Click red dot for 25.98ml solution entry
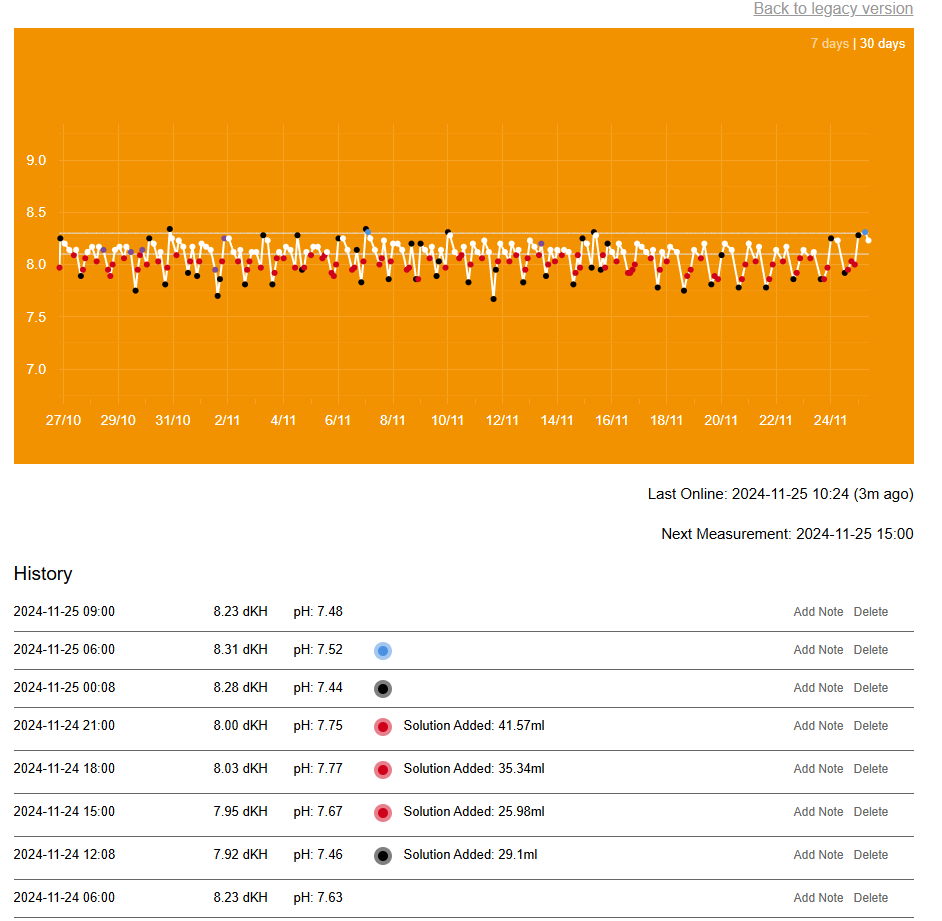Viewport: 942px width, 921px height. click(x=383, y=813)
